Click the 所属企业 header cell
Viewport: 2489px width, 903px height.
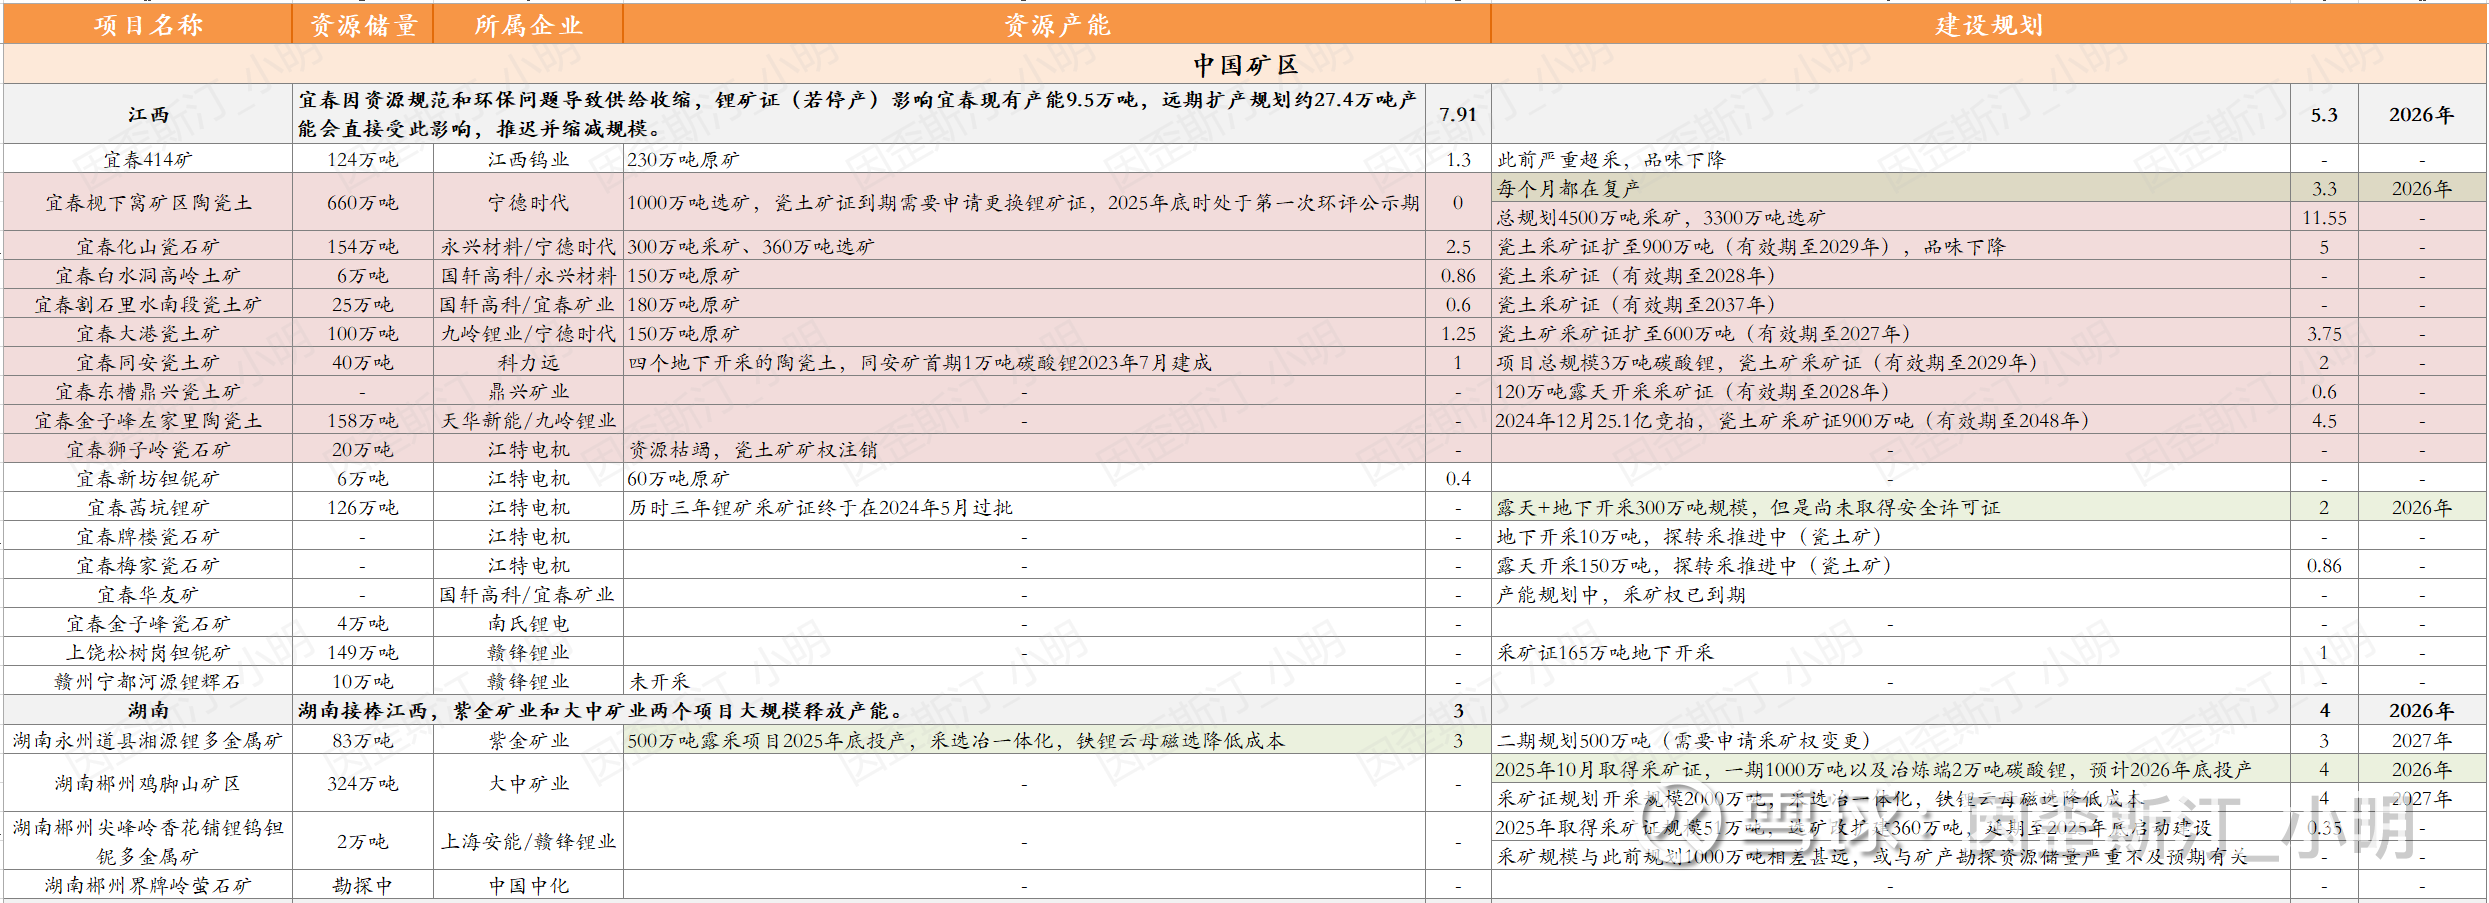coord(528,25)
